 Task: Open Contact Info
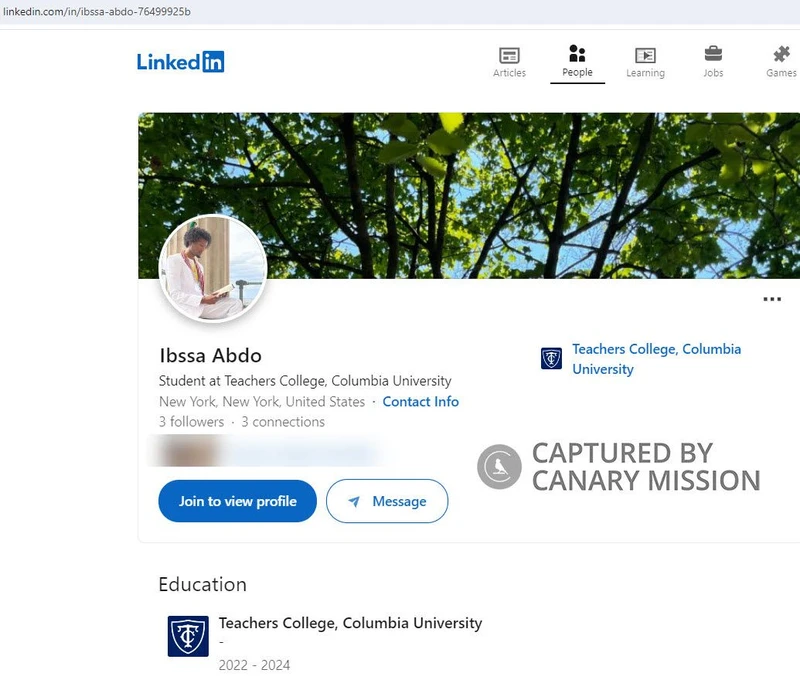pyautogui.click(x=420, y=401)
